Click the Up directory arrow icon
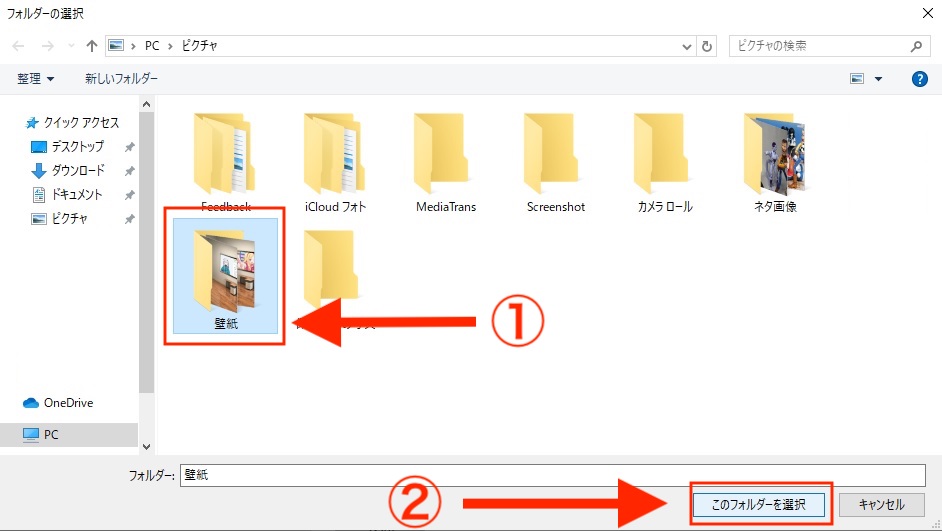Screen dimensions: 942x531 (92, 46)
